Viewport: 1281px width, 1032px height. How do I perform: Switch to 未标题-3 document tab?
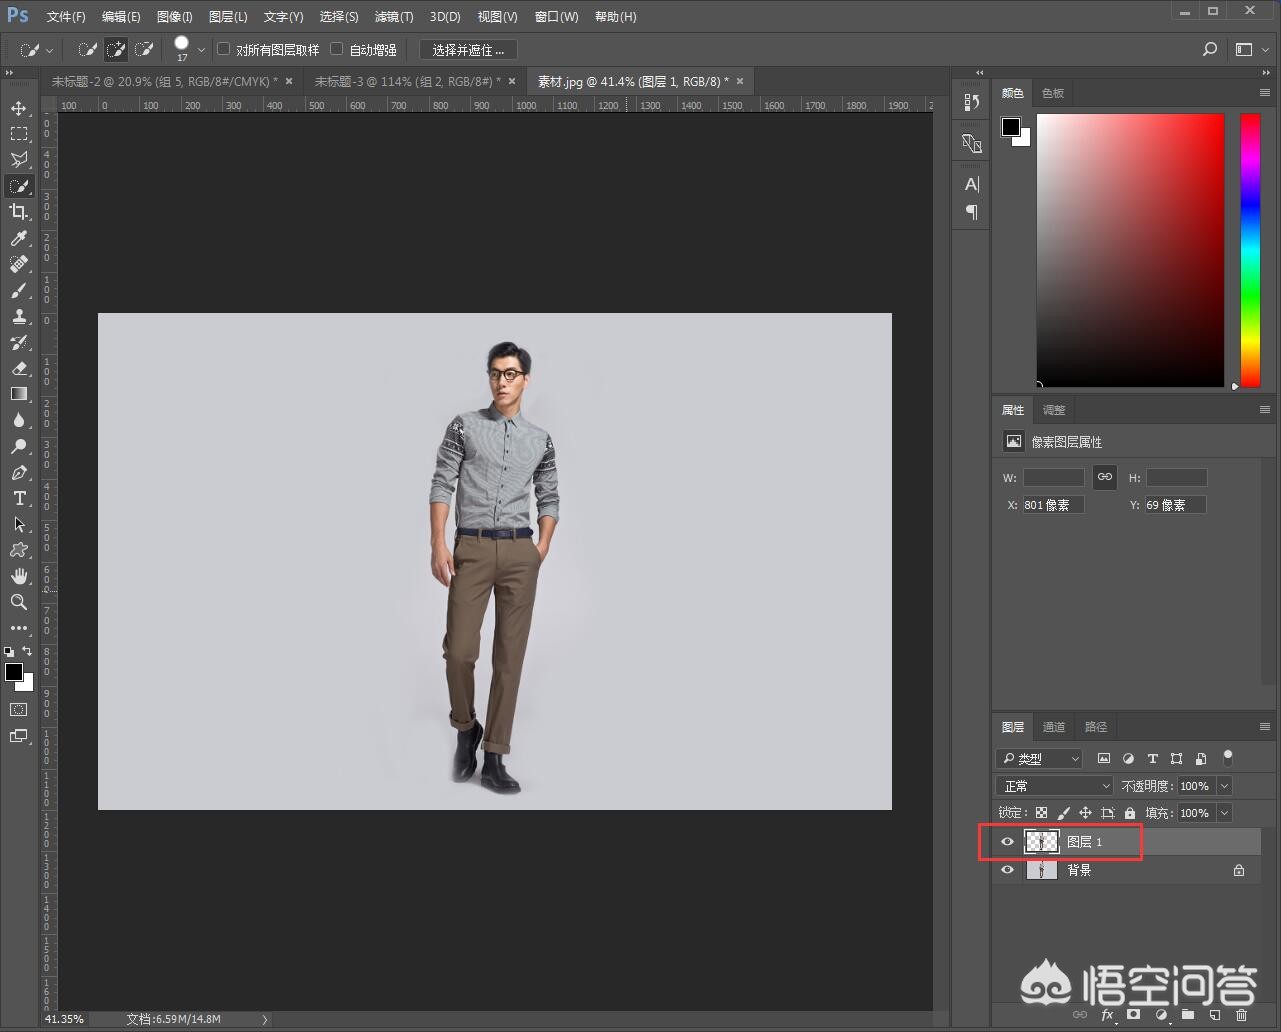[407, 81]
